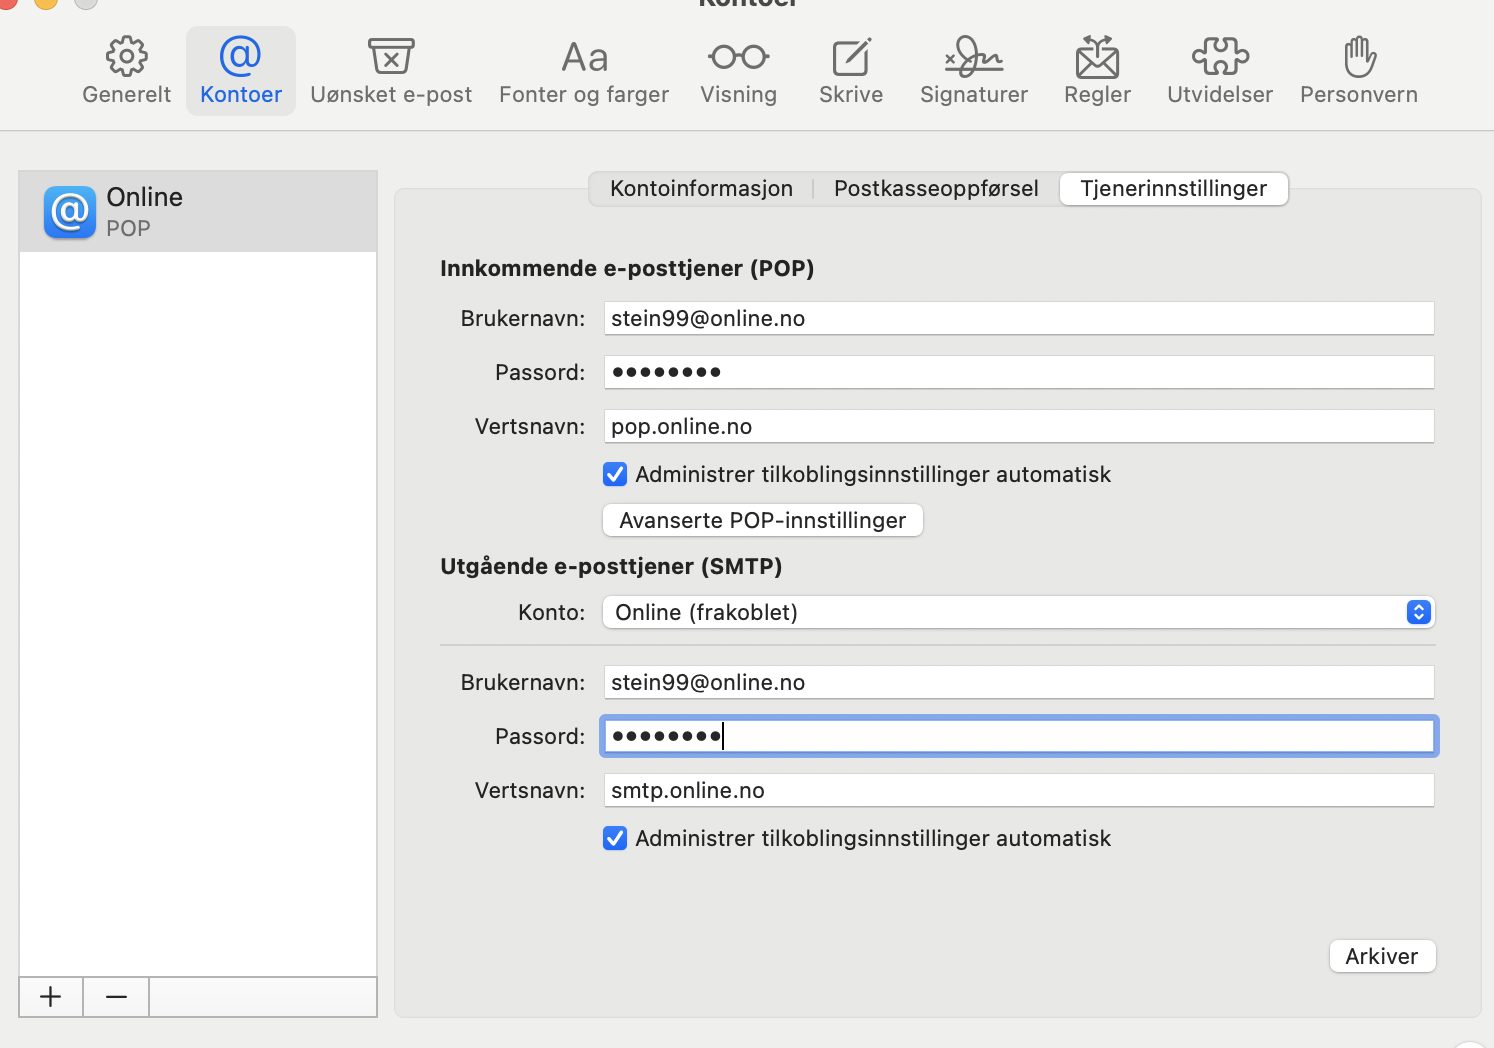Click the SMTP Brukernavn field
The height and width of the screenshot is (1048, 1494).
coord(1019,682)
